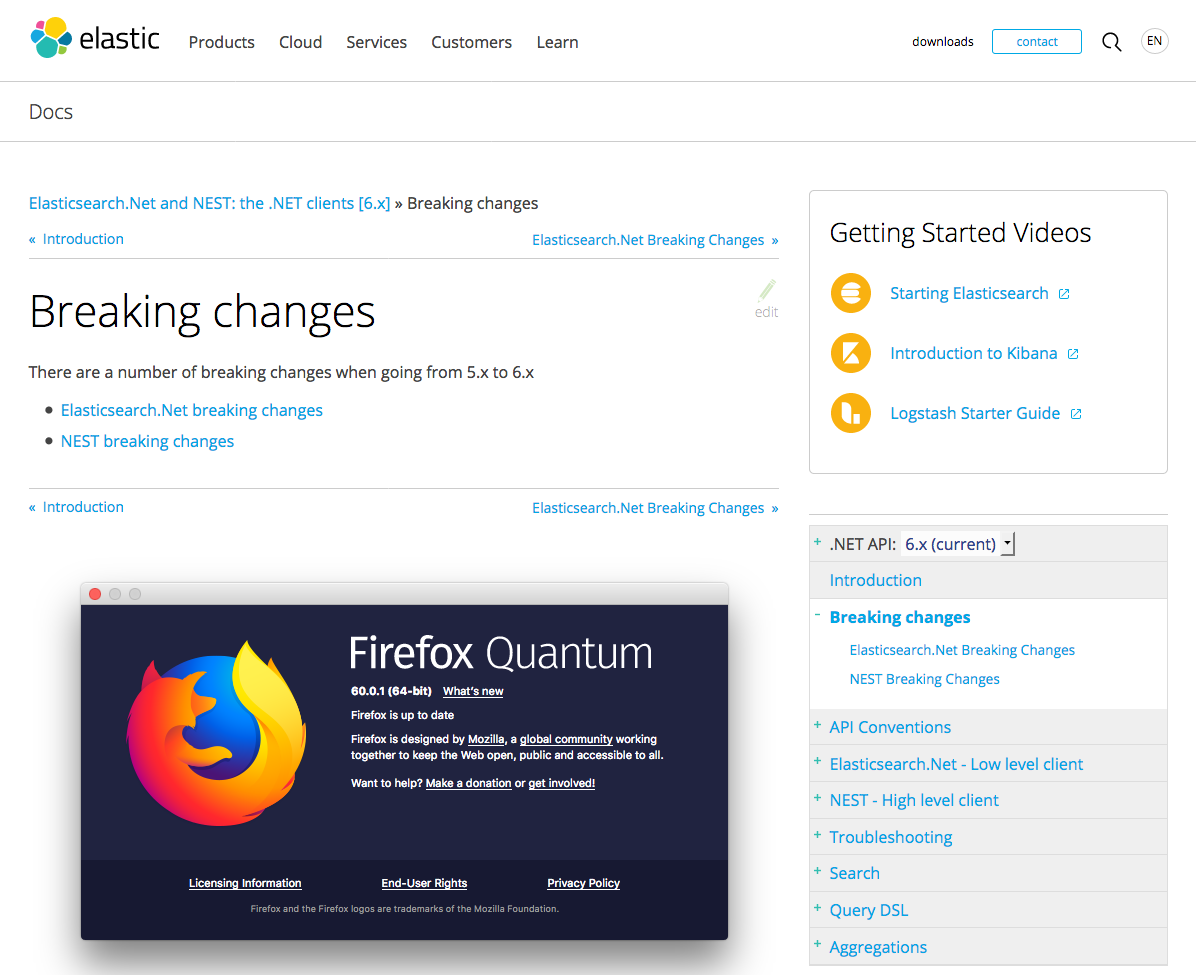1196x975 pixels.
Task: Open Introduction to Kibana video link
Action: click(x=974, y=354)
